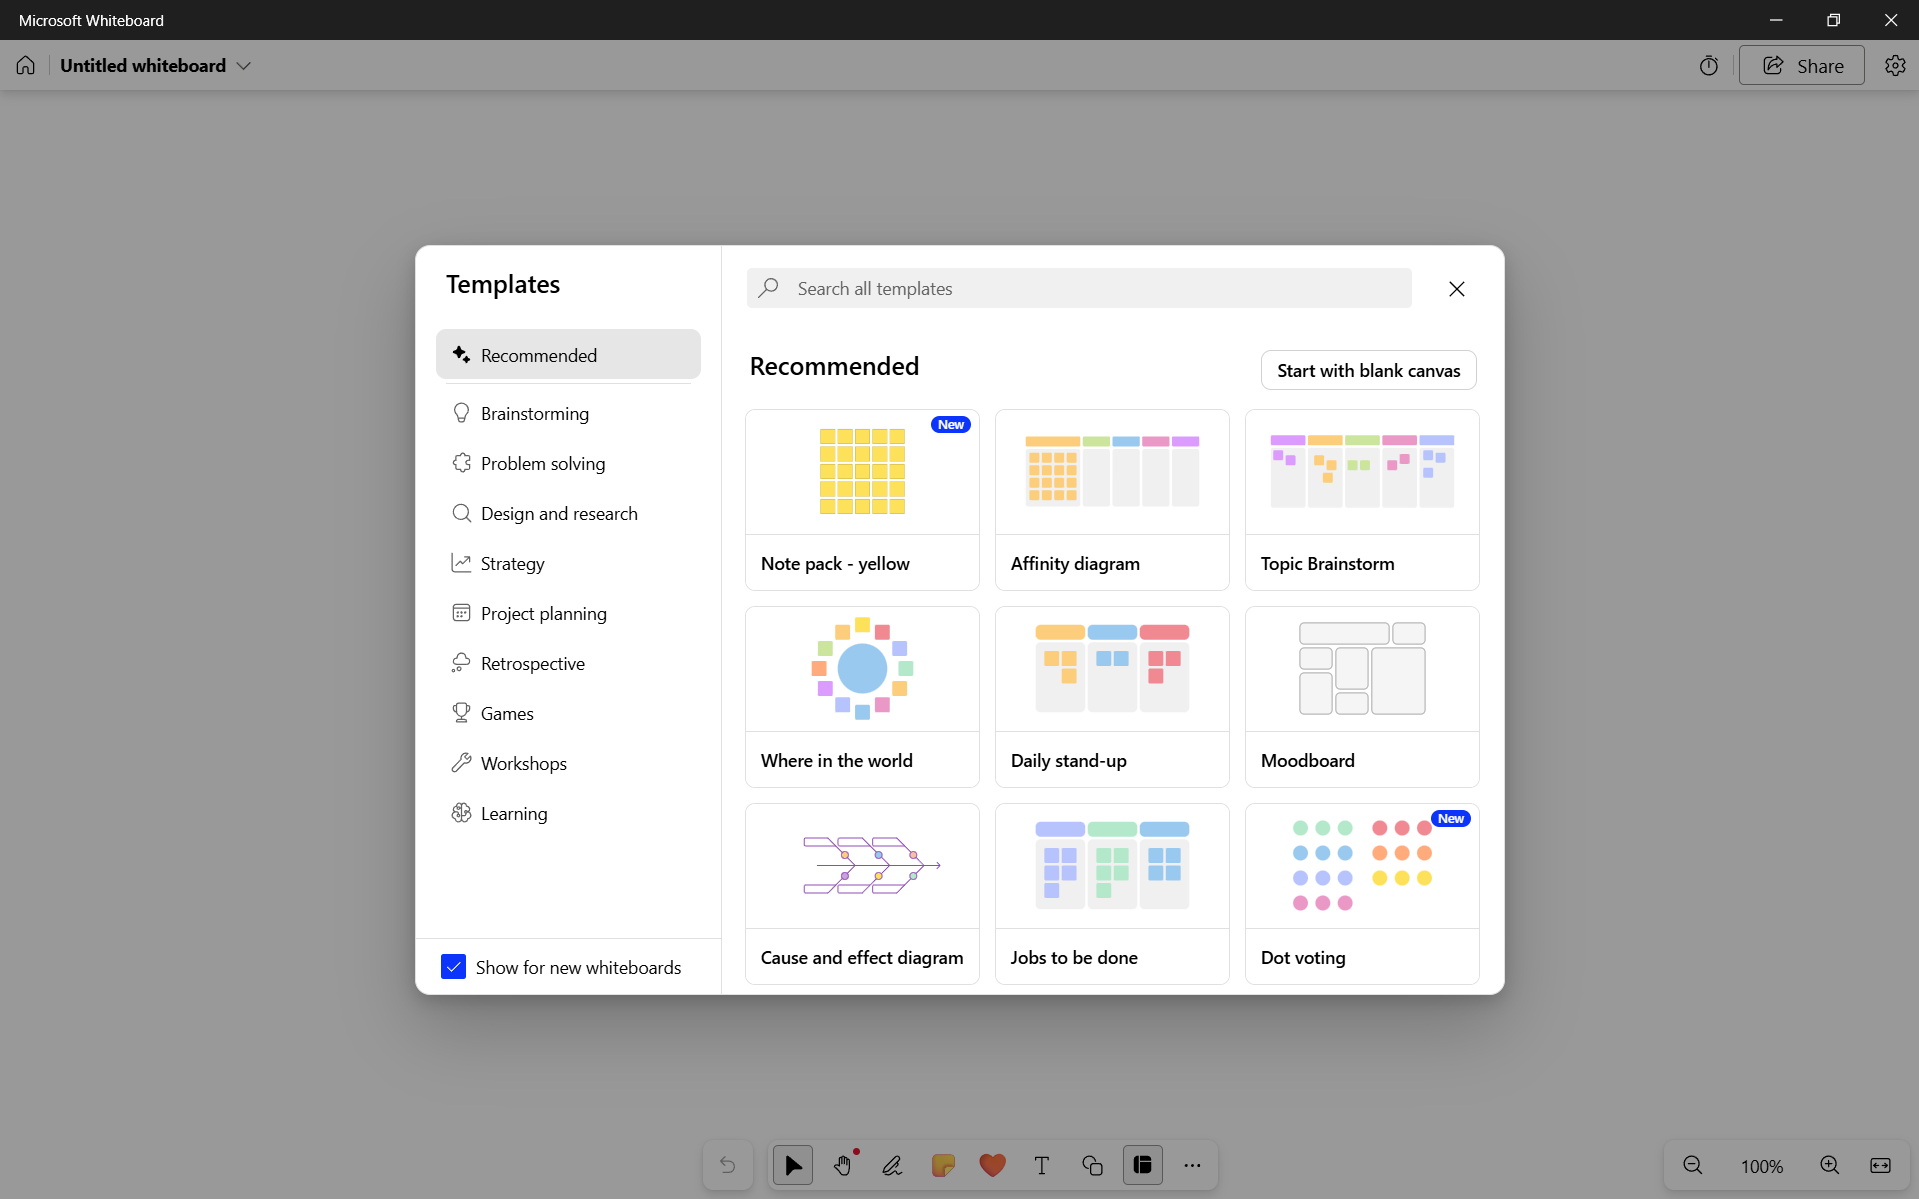
Task: Show Games templates
Action: click(x=568, y=713)
